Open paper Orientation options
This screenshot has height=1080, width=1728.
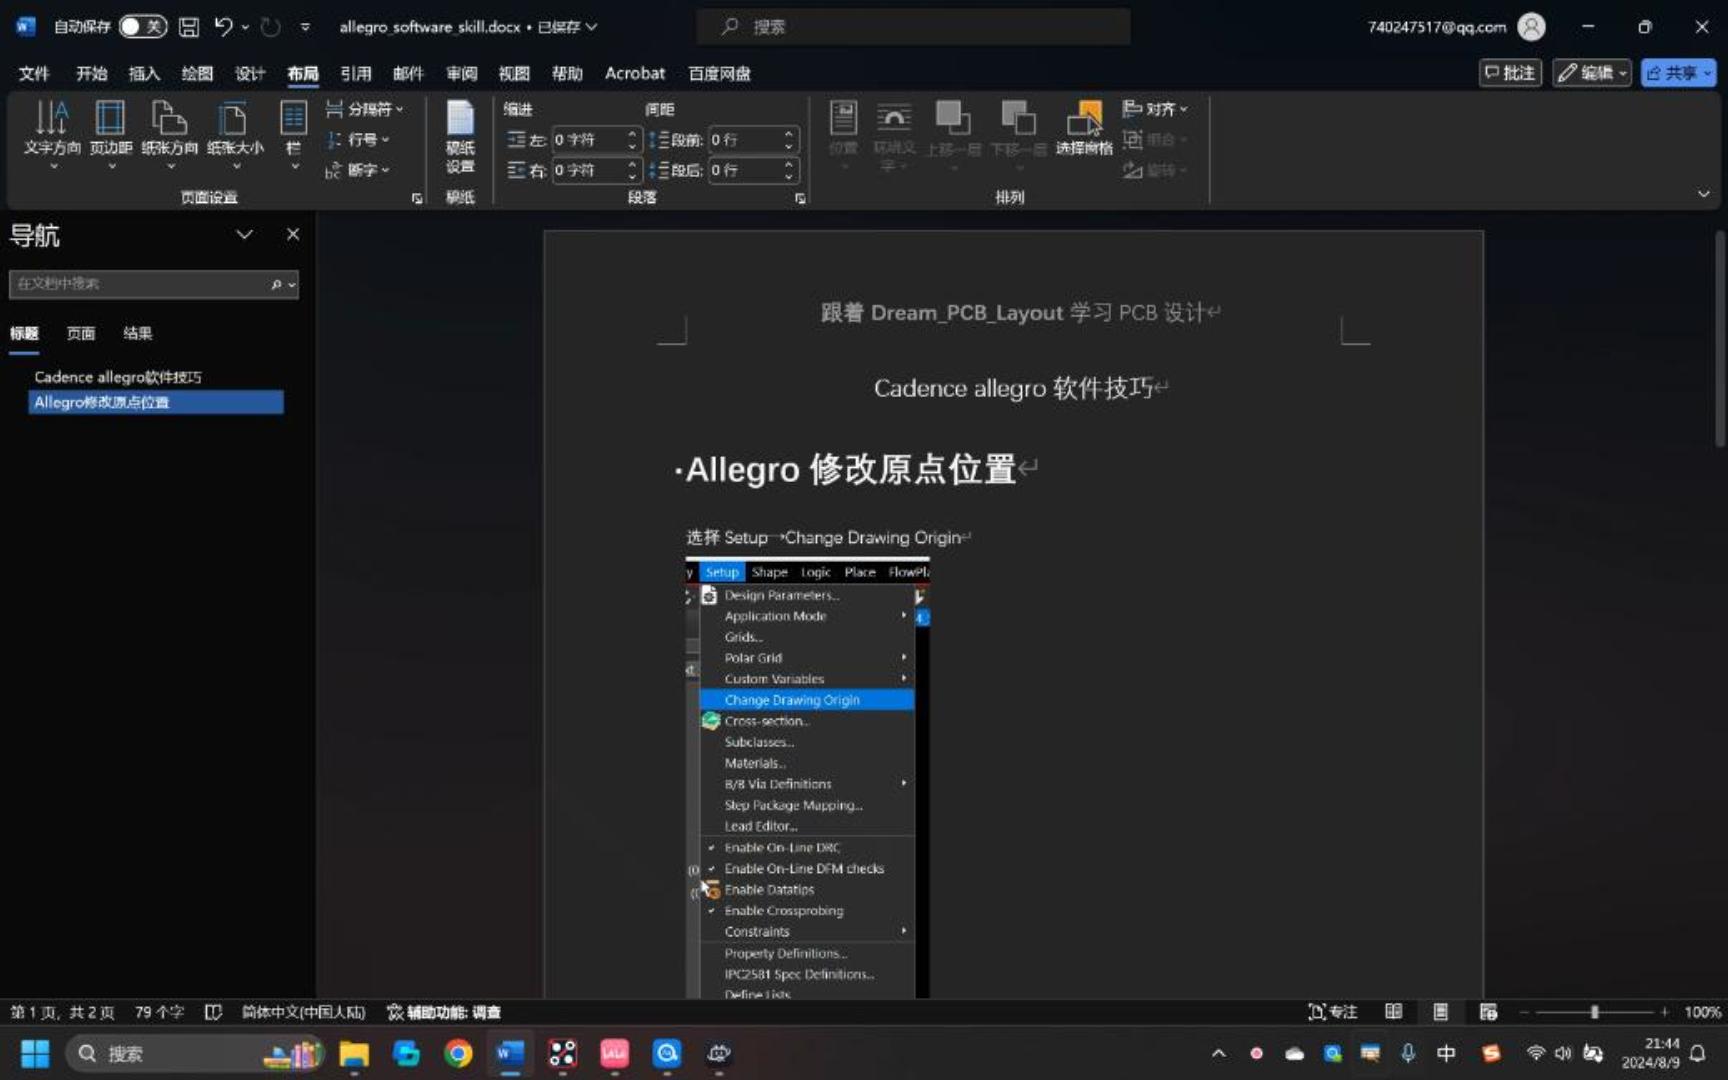[x=169, y=133]
